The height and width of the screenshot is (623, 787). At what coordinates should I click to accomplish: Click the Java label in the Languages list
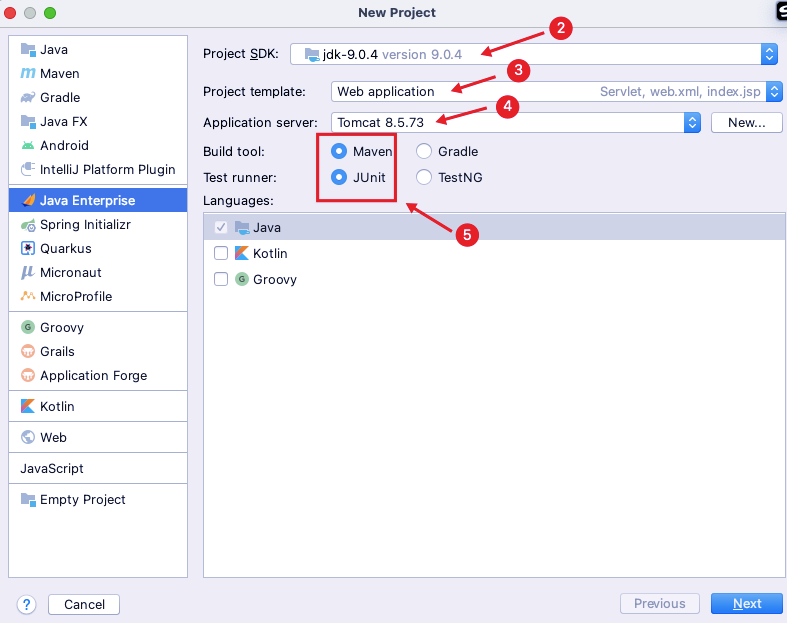pos(267,227)
